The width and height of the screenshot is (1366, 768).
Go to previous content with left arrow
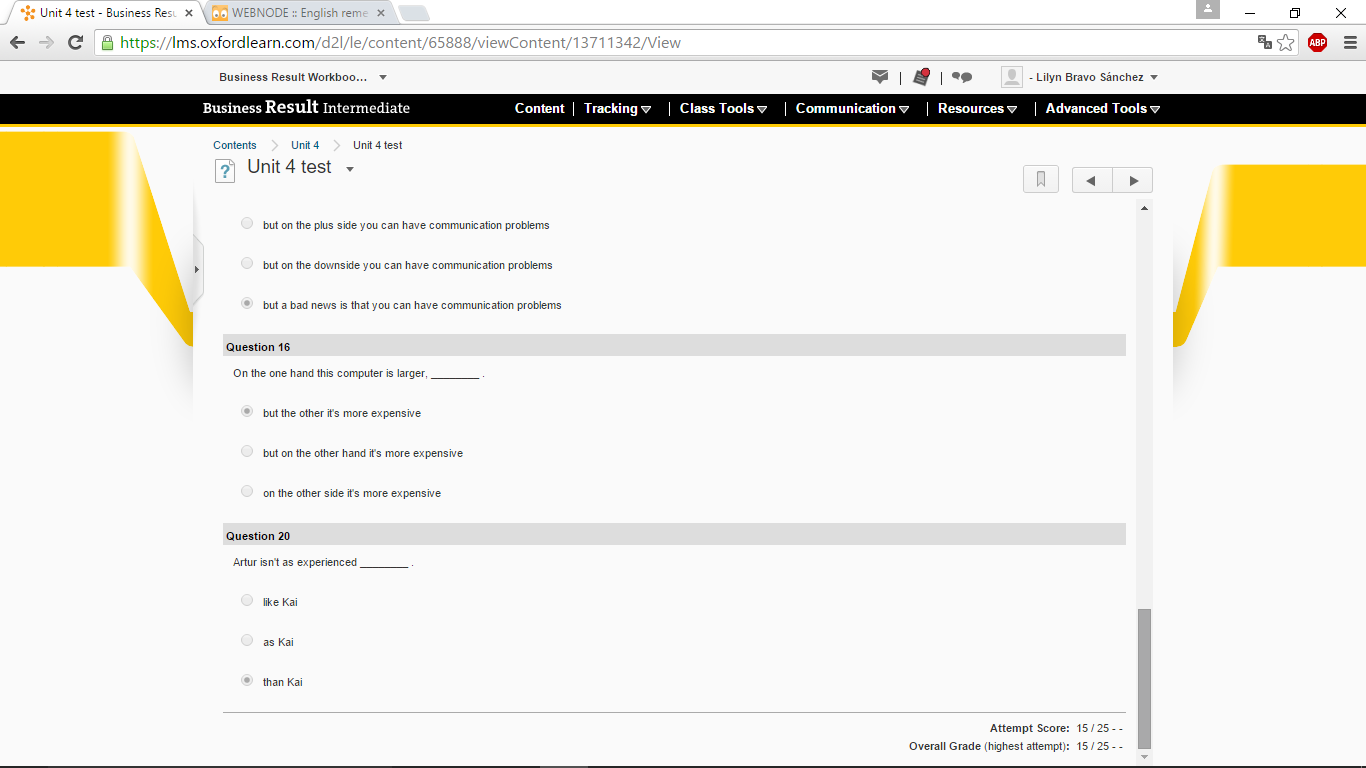coord(1092,180)
